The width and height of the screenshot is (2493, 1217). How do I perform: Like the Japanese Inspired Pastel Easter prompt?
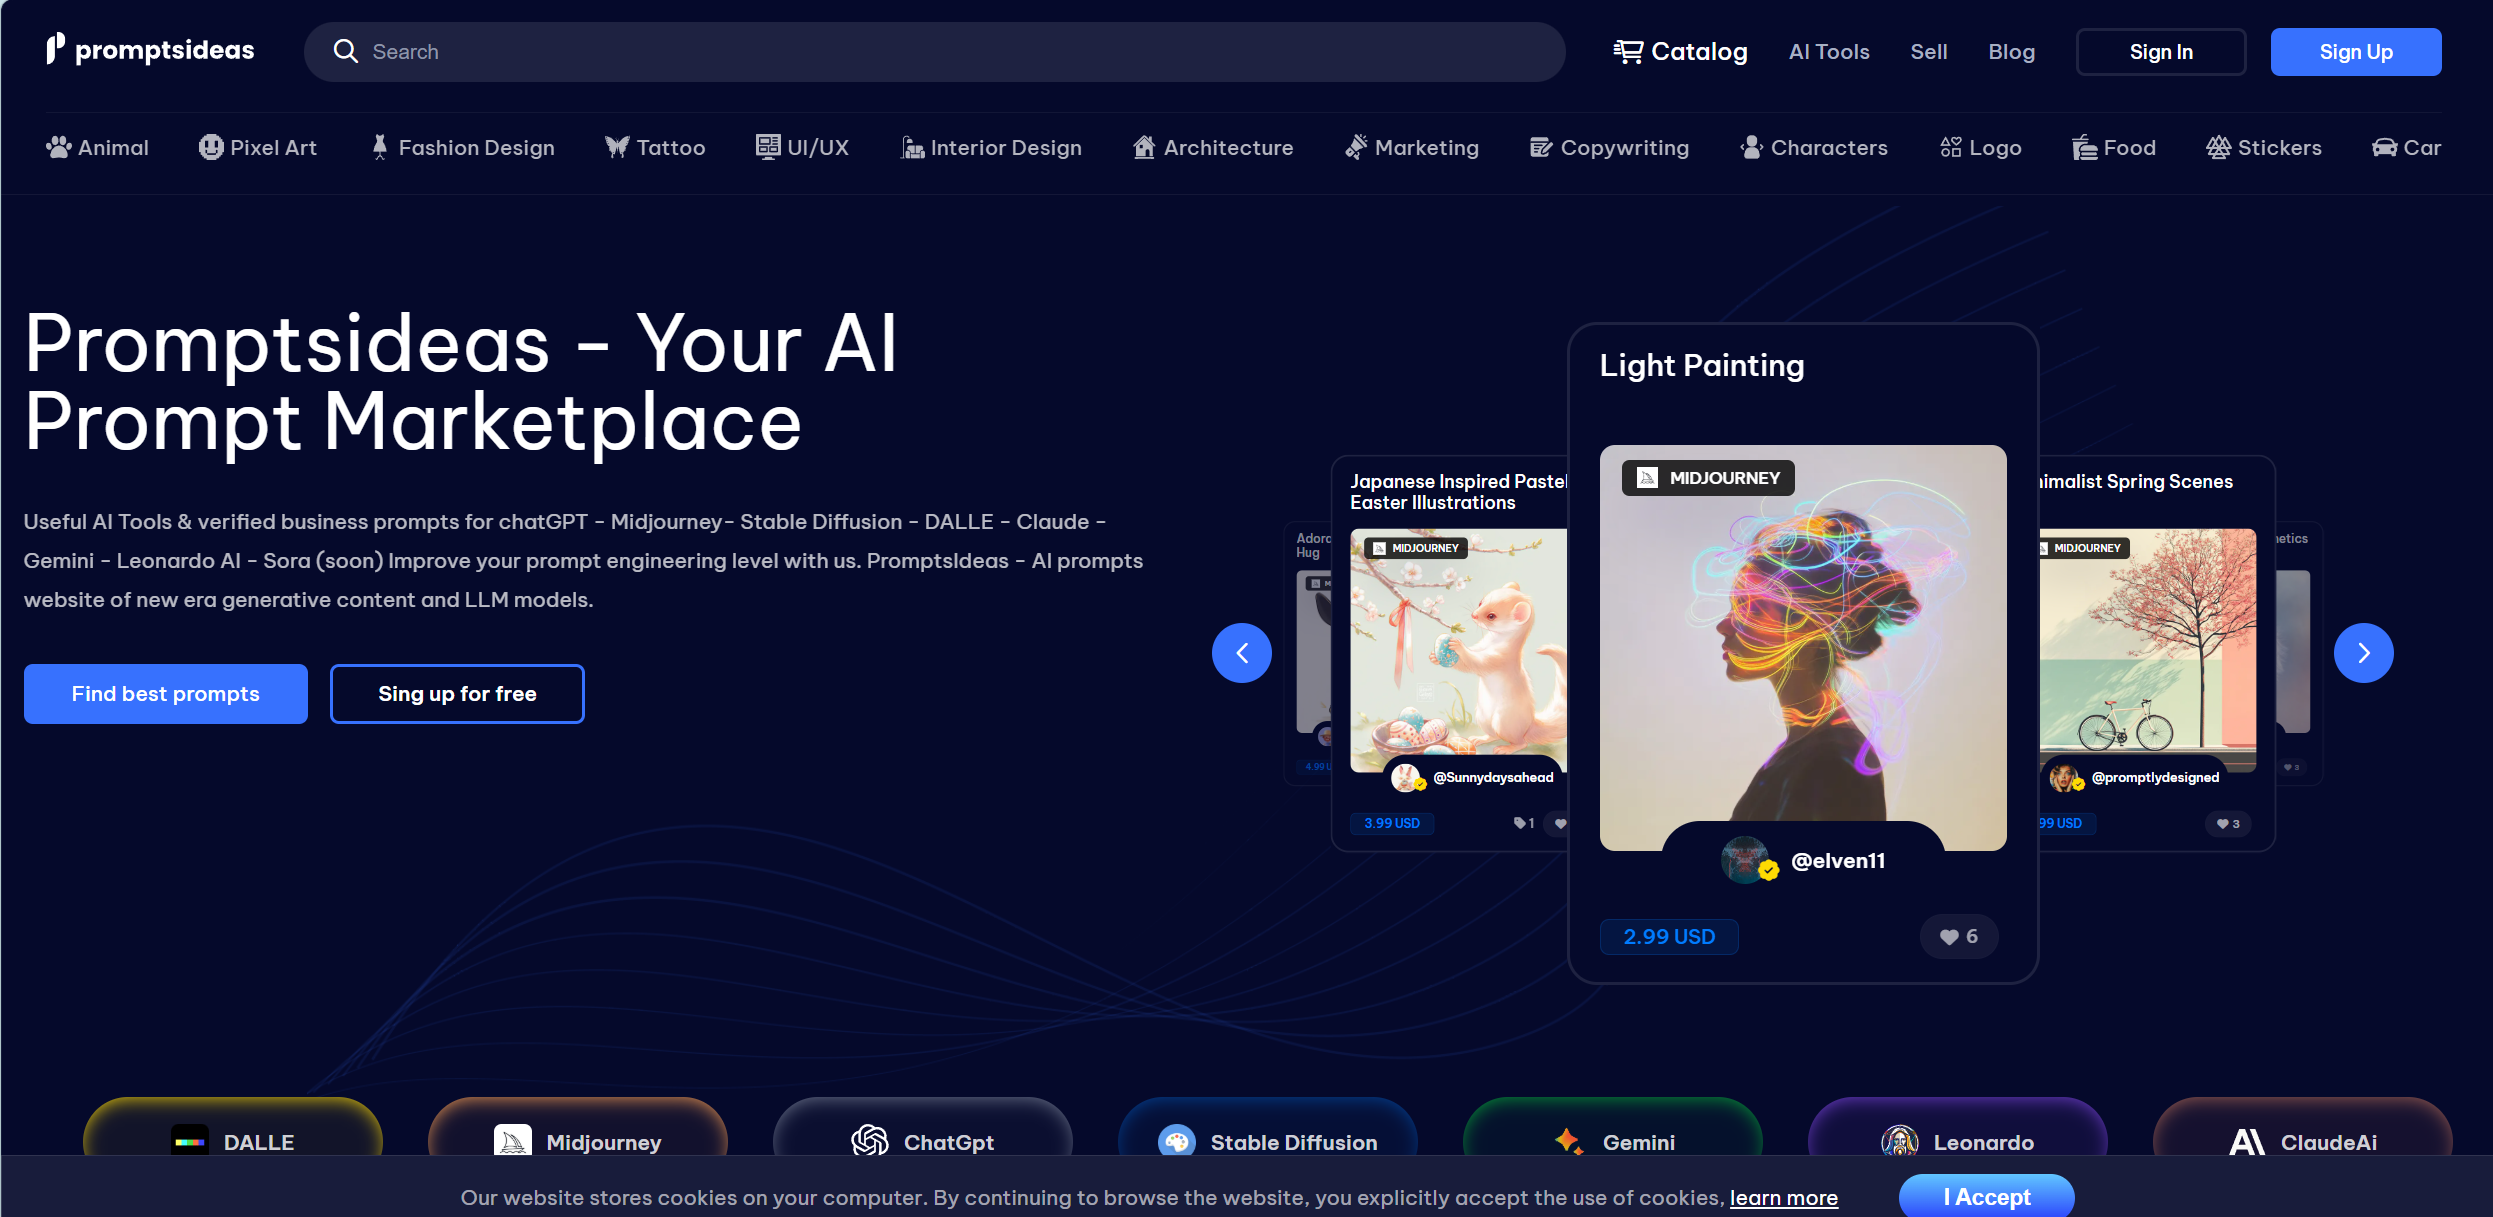pyautogui.click(x=1555, y=824)
